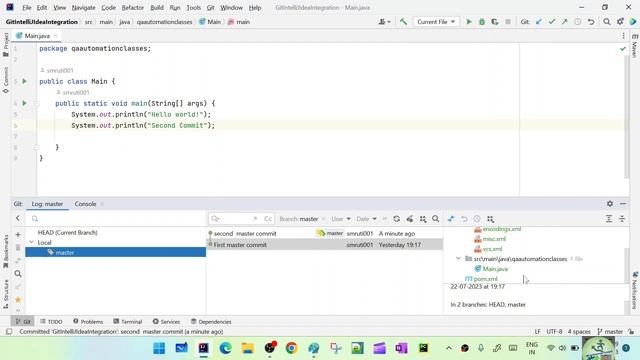Open the Dependencies tool window
The height and width of the screenshot is (360, 640).
tap(211, 322)
